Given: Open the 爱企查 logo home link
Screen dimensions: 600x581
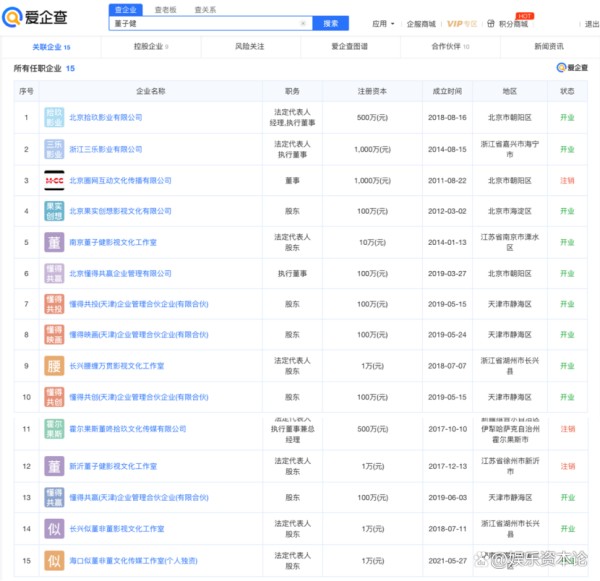Looking at the screenshot, I should click(35, 18).
